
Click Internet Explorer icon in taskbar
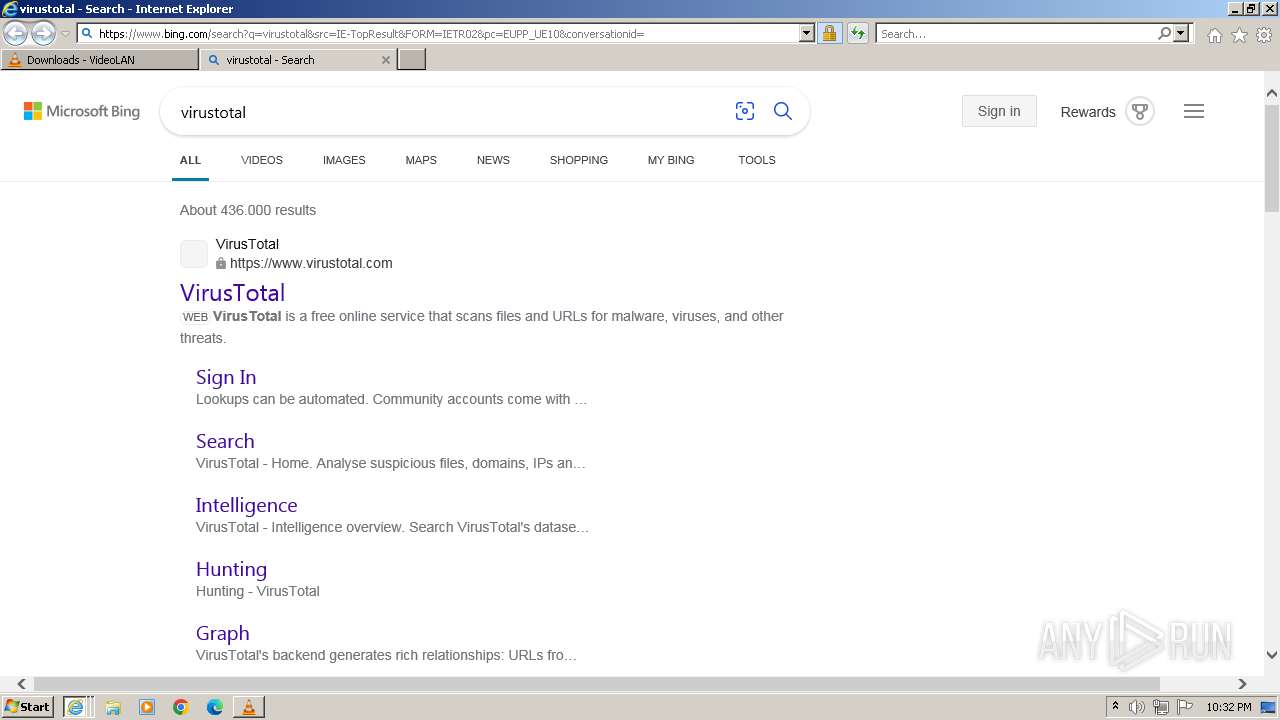coord(76,707)
